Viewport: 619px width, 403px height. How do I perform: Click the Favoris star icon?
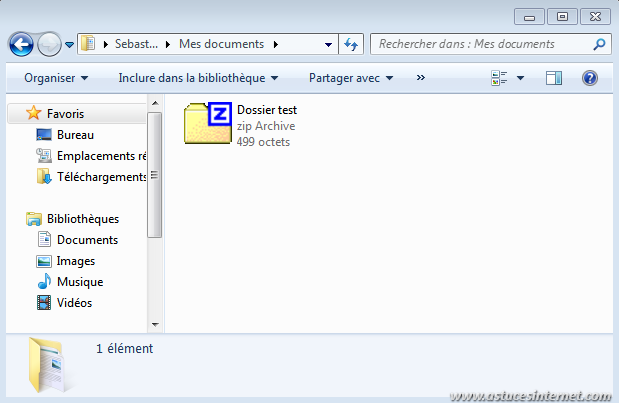[x=34, y=113]
